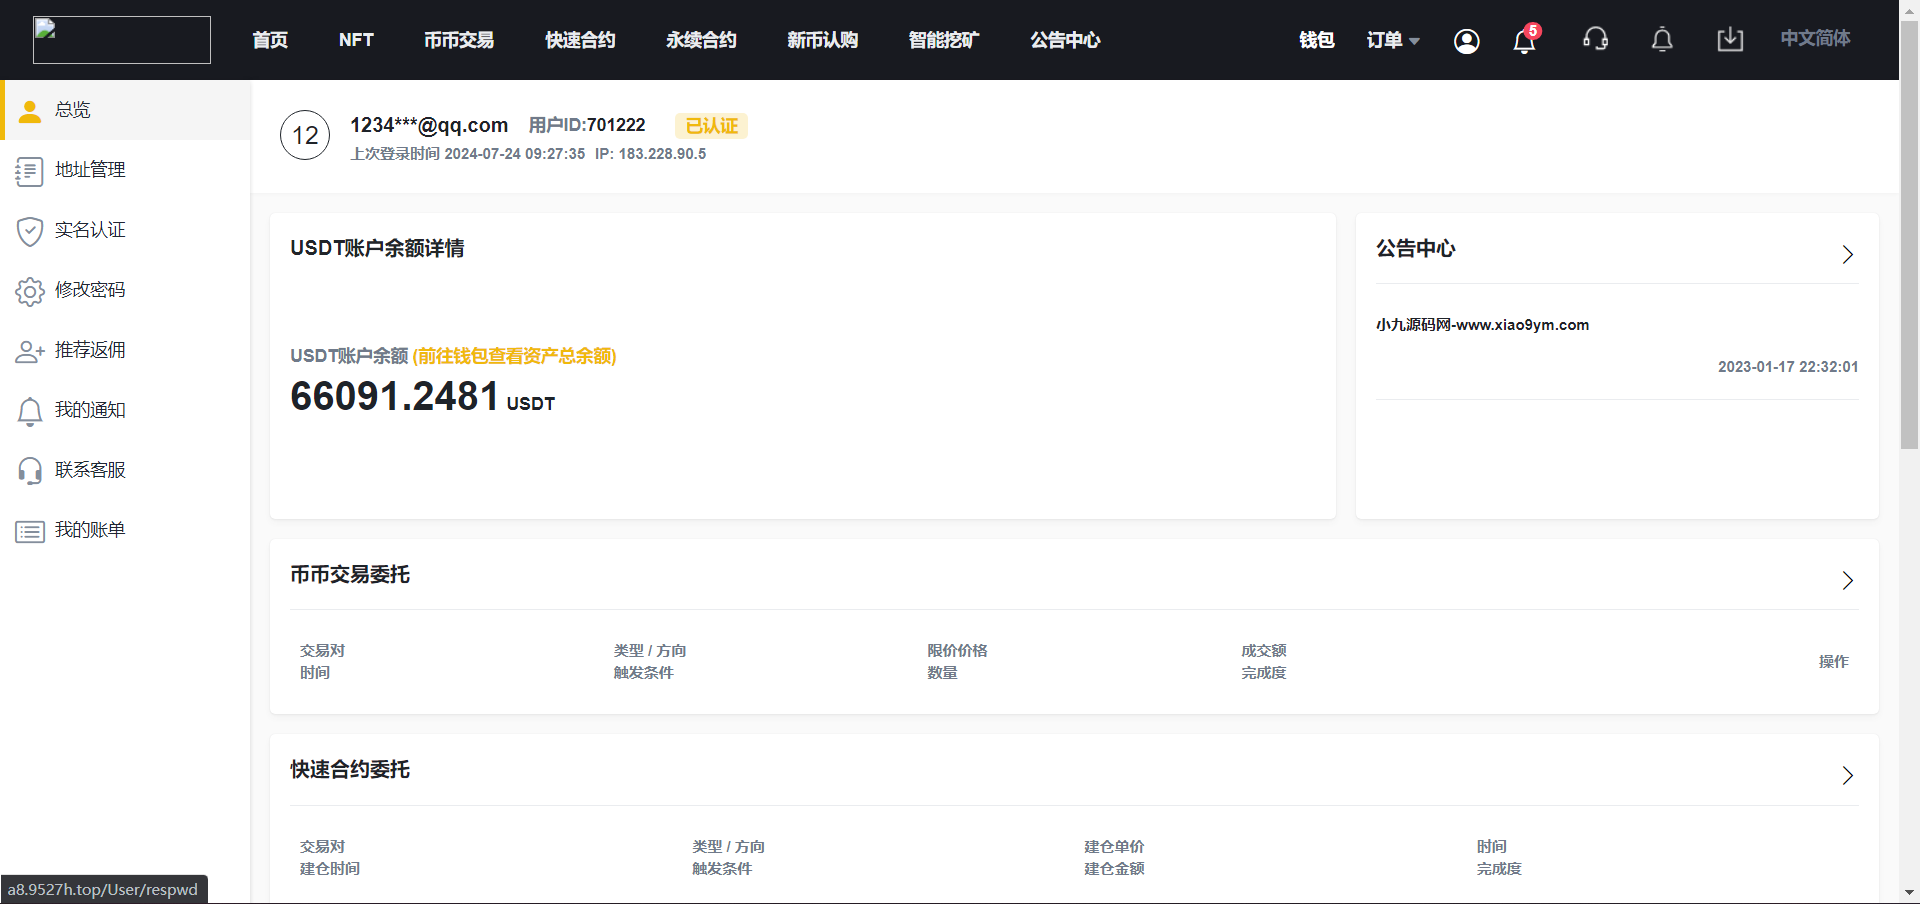Expand 币币交易委托 section arrow
Viewport: 1920px width, 904px height.
[1847, 581]
